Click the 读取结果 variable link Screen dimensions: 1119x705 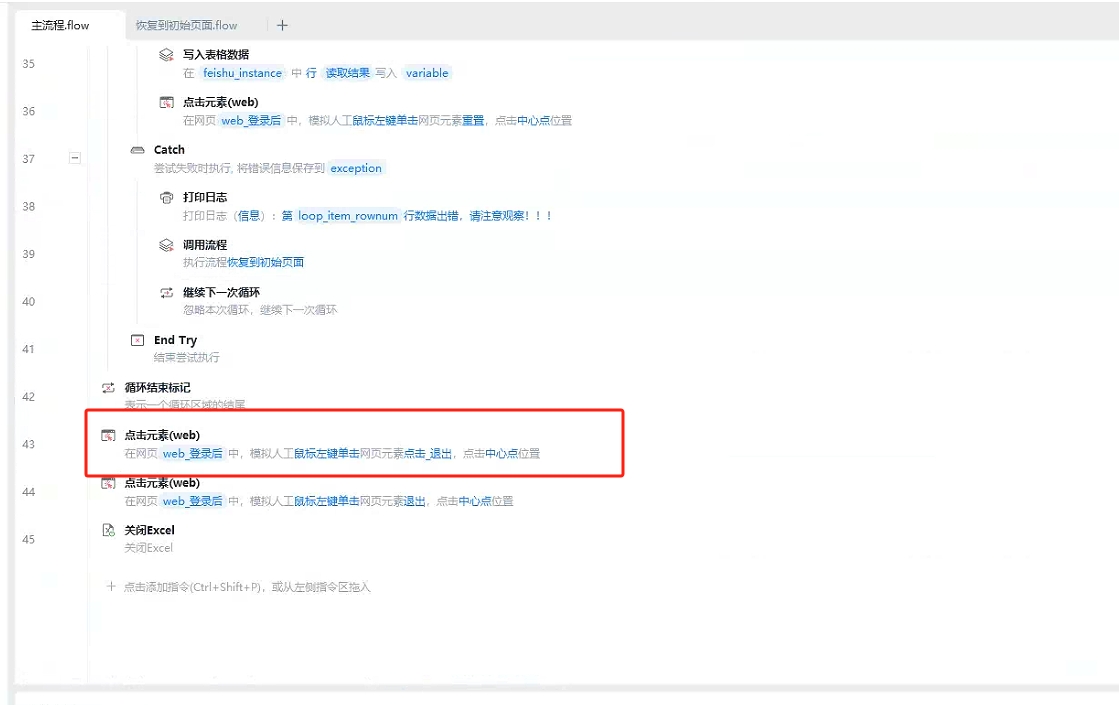pyautogui.click(x=348, y=73)
